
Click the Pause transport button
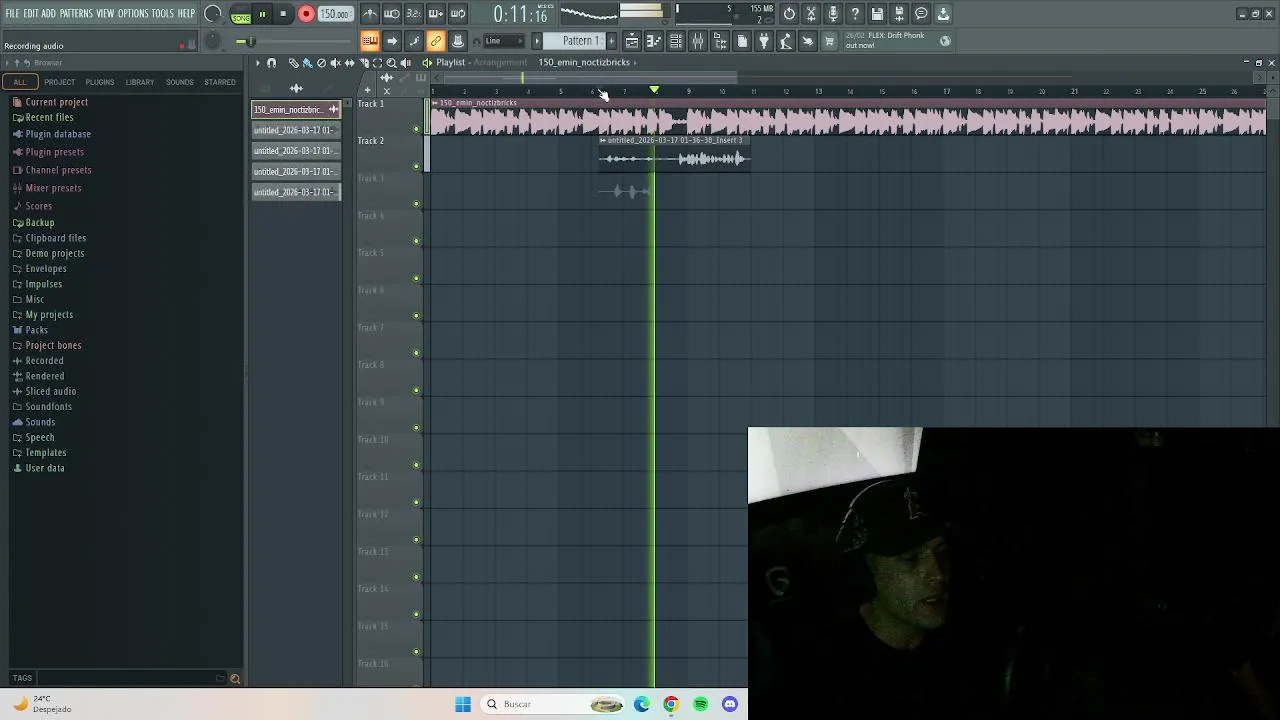point(262,14)
